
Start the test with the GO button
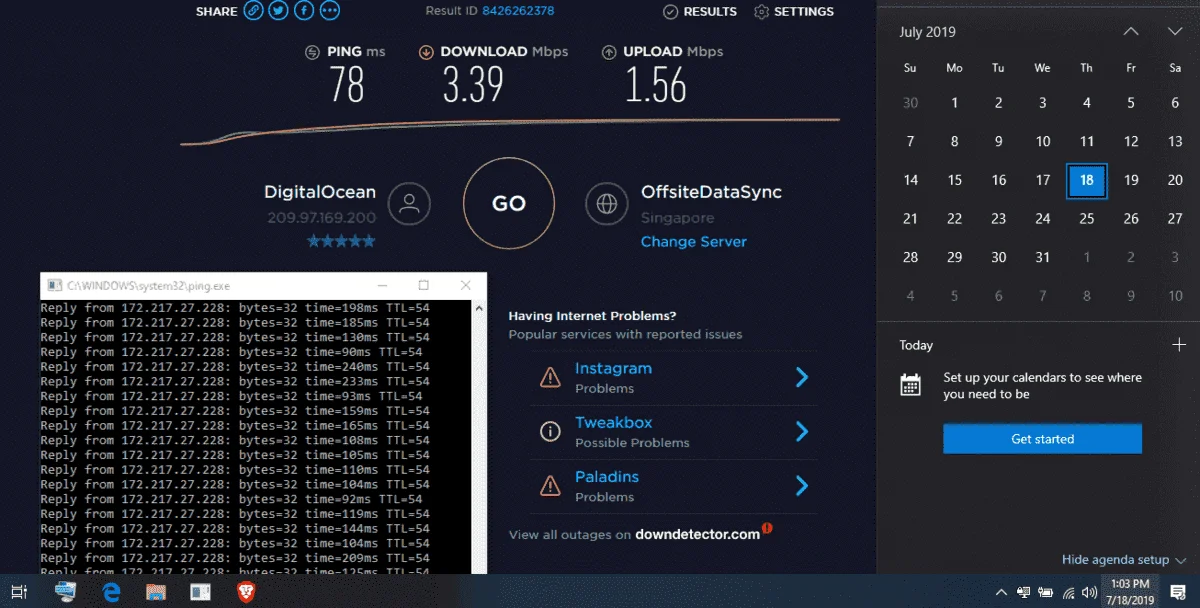[x=508, y=203]
